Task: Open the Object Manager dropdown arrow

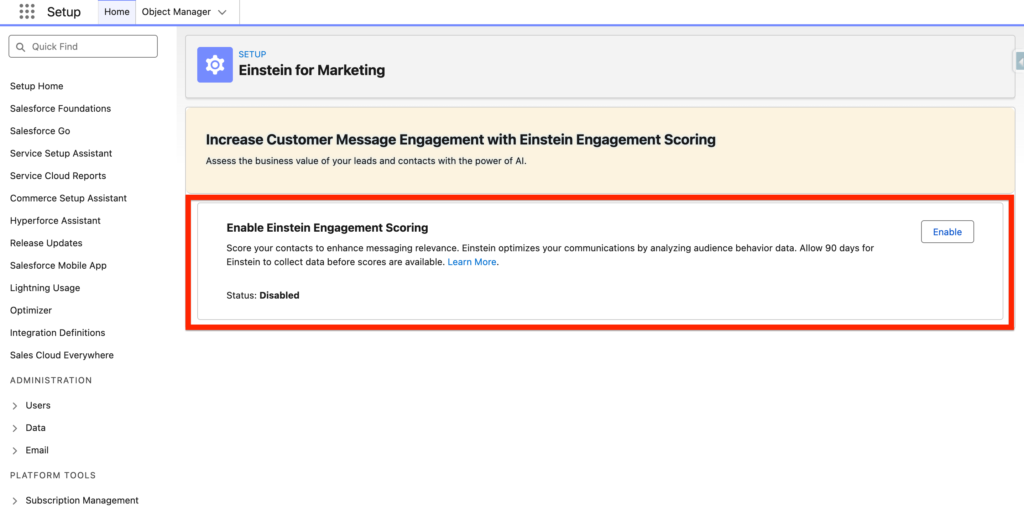Action: (222, 12)
